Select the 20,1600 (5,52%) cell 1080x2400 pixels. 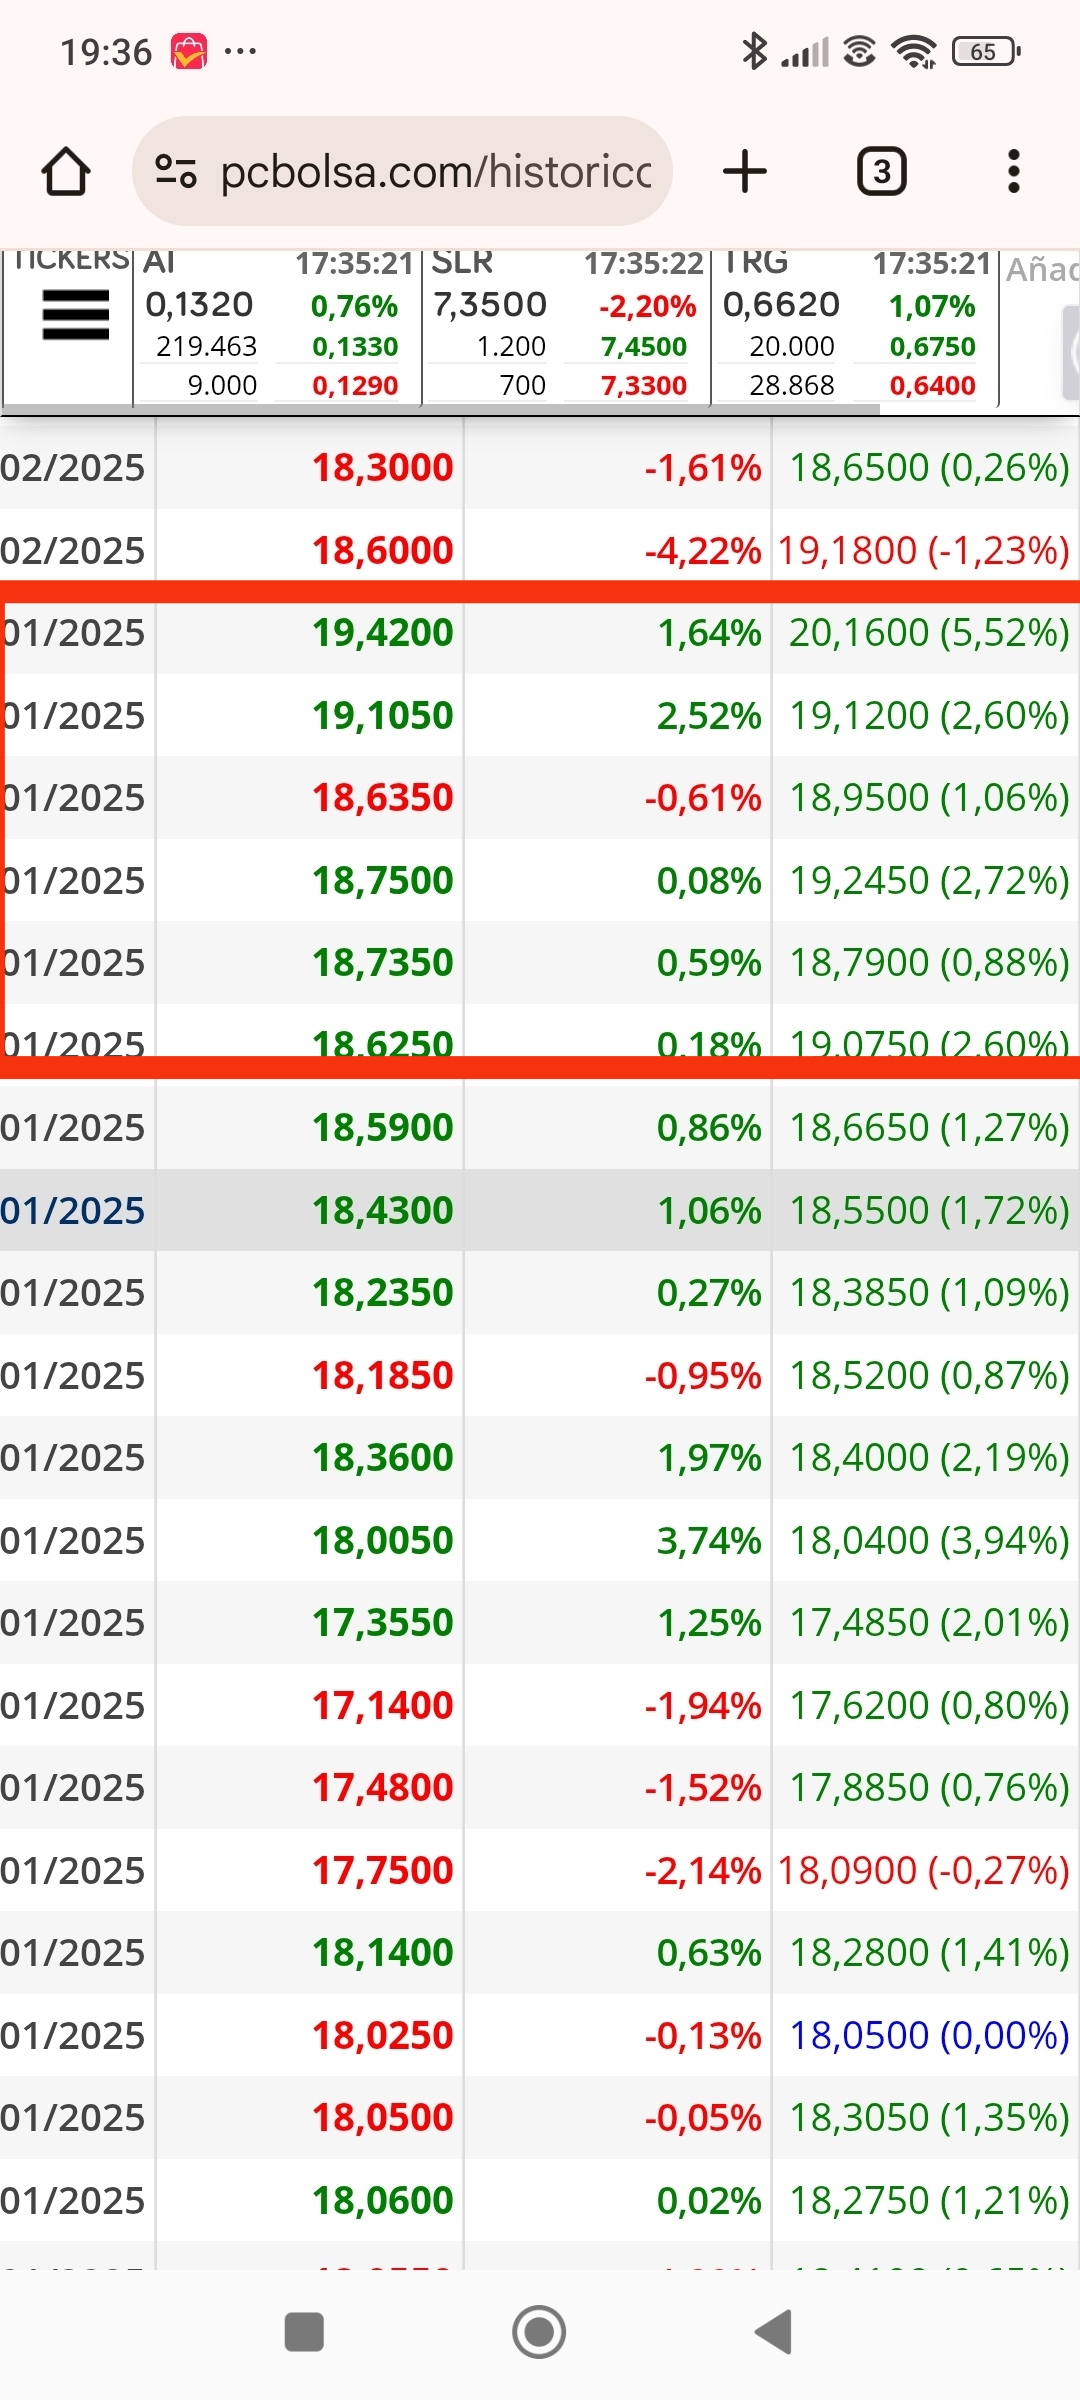[929, 633]
